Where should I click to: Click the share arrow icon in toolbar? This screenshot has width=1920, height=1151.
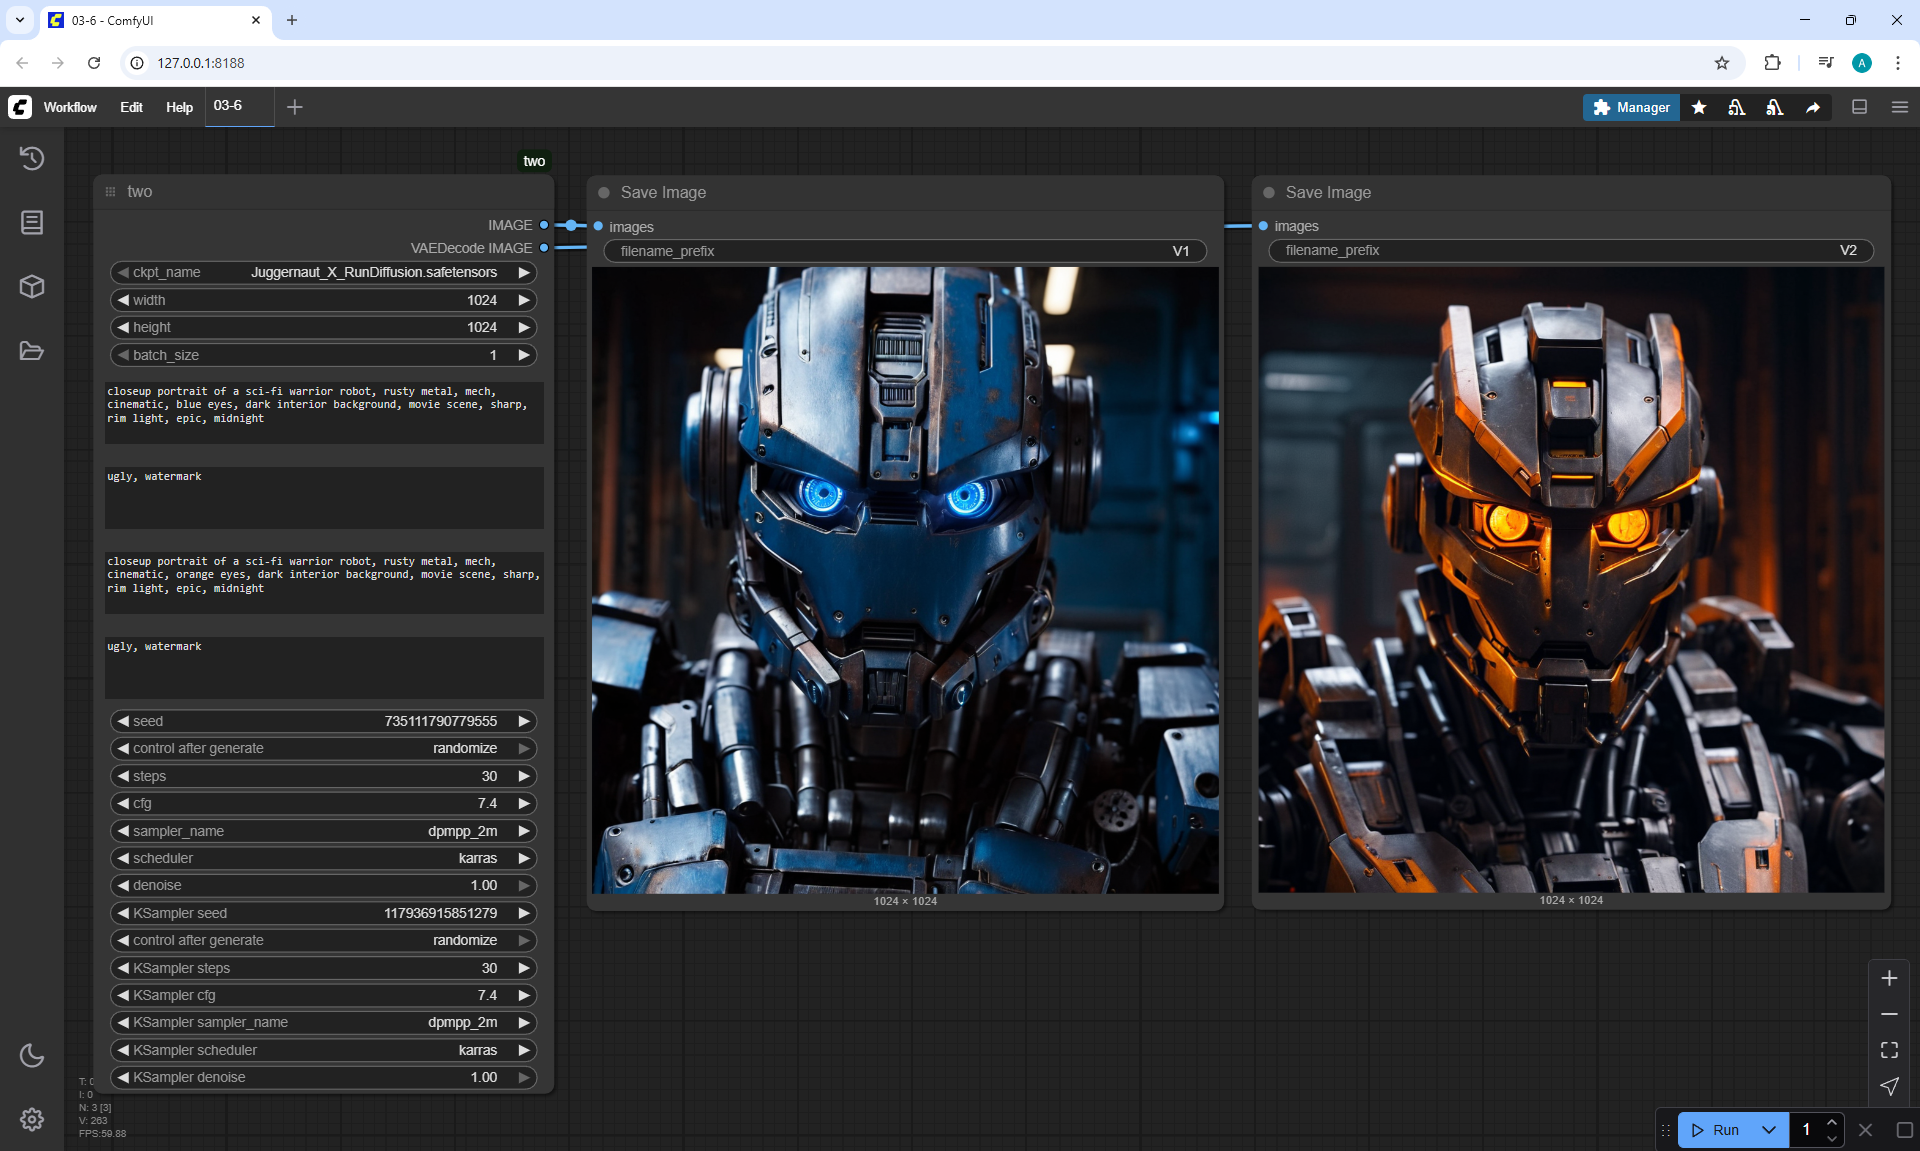1813,107
